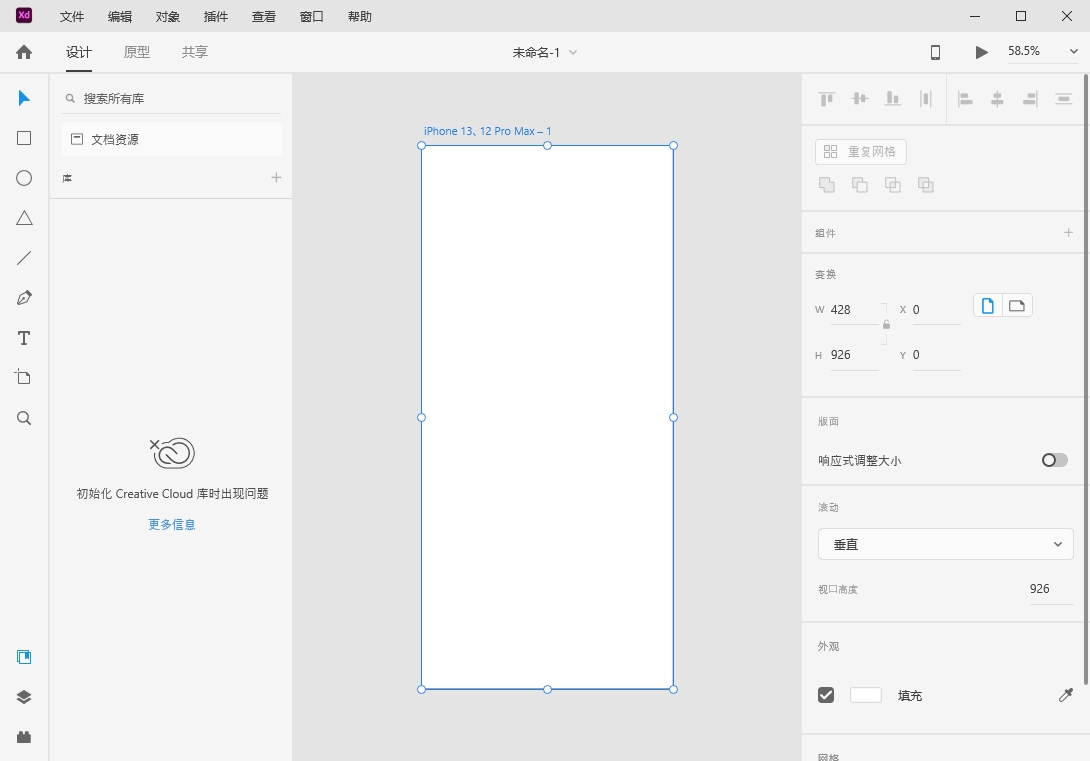The height and width of the screenshot is (761, 1090).
Task: Select the Ellipse tool
Action: [24, 178]
